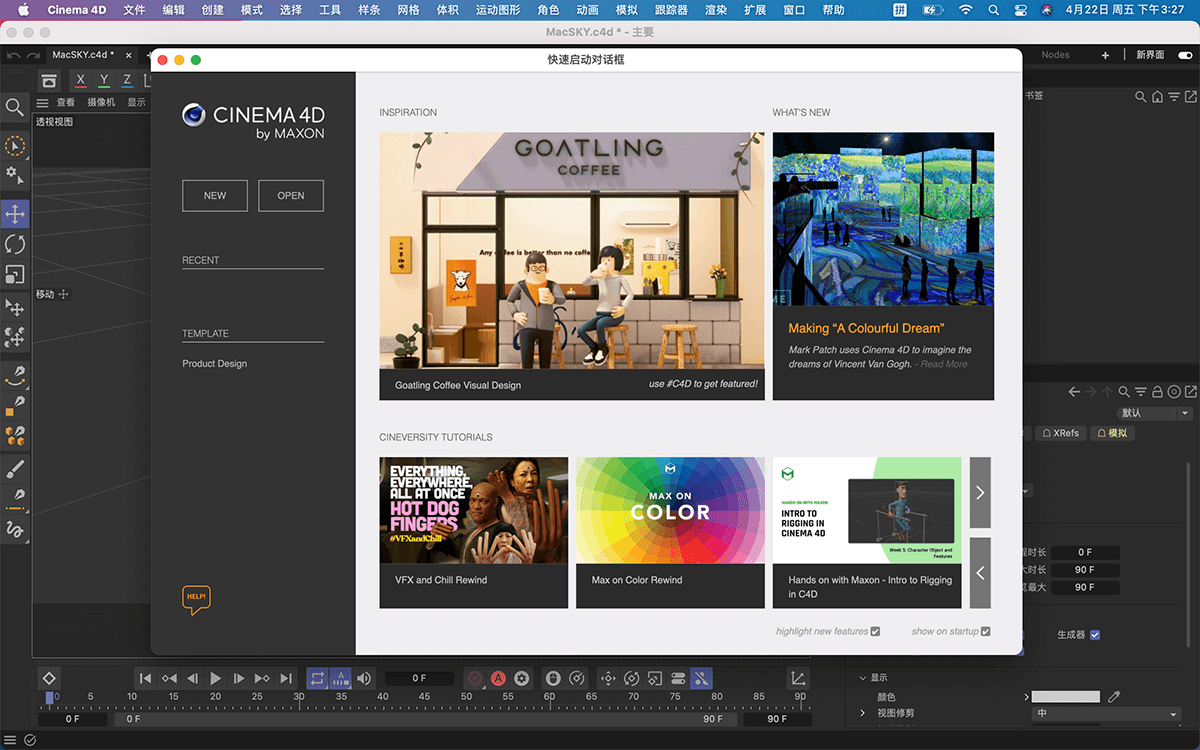Image resolution: width=1200 pixels, height=750 pixels.
Task: Show next Cineversity tutorials
Action: [980, 492]
